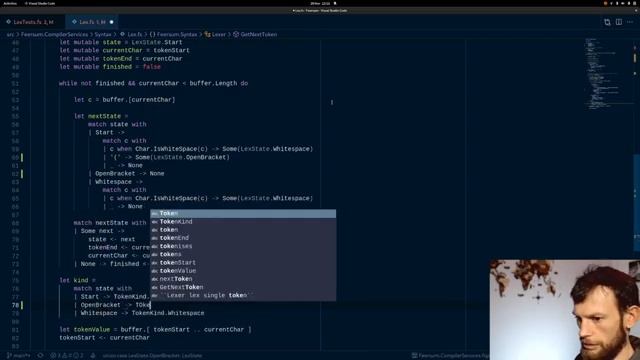Screen dimensions: 640x360
Task: Click the LexState.OpenBracket status bar message
Action: point(152,356)
